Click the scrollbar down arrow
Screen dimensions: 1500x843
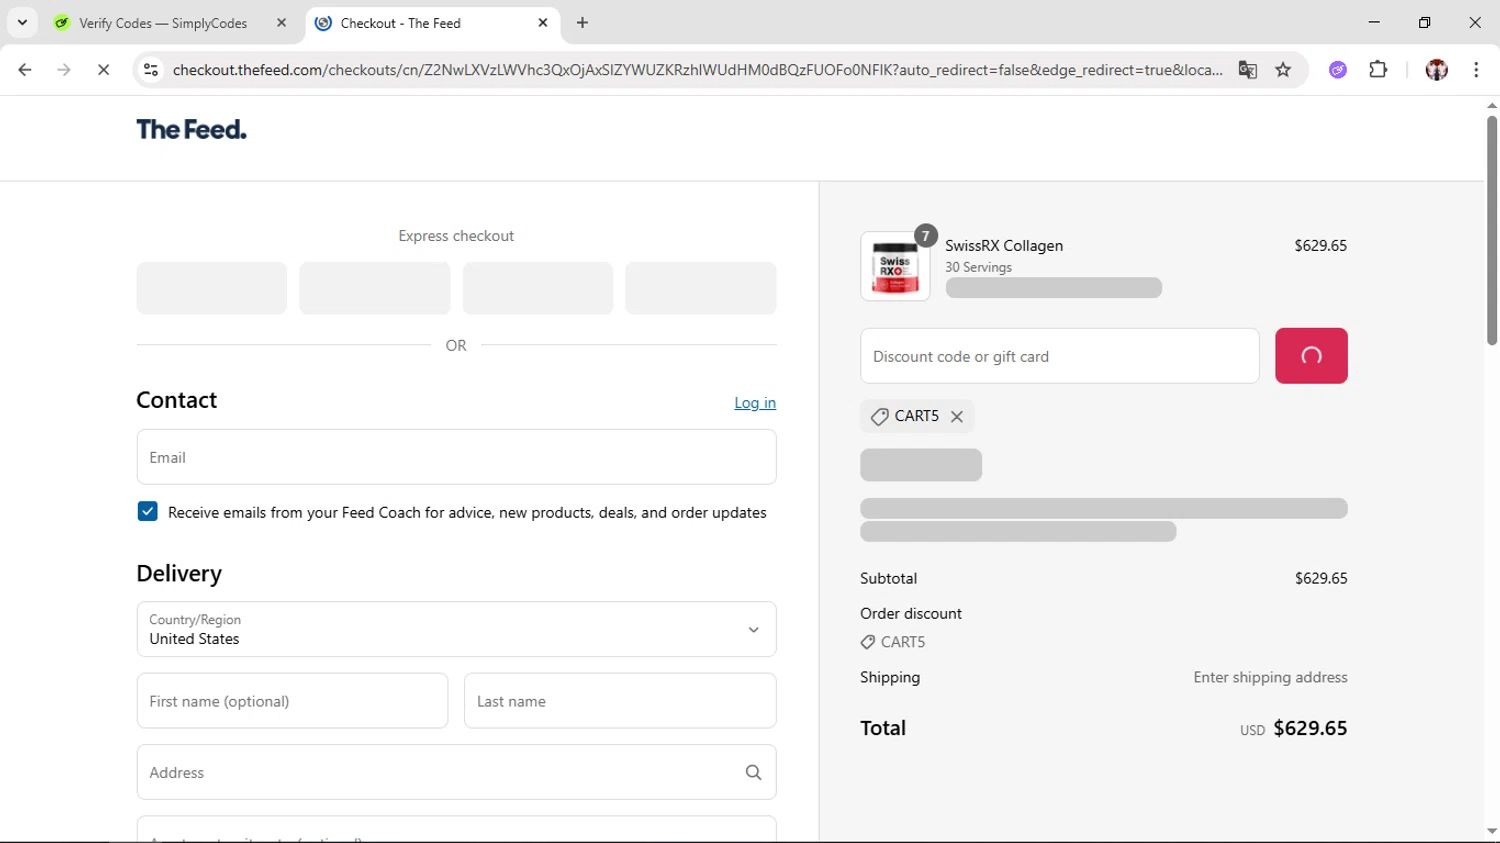(1491, 831)
